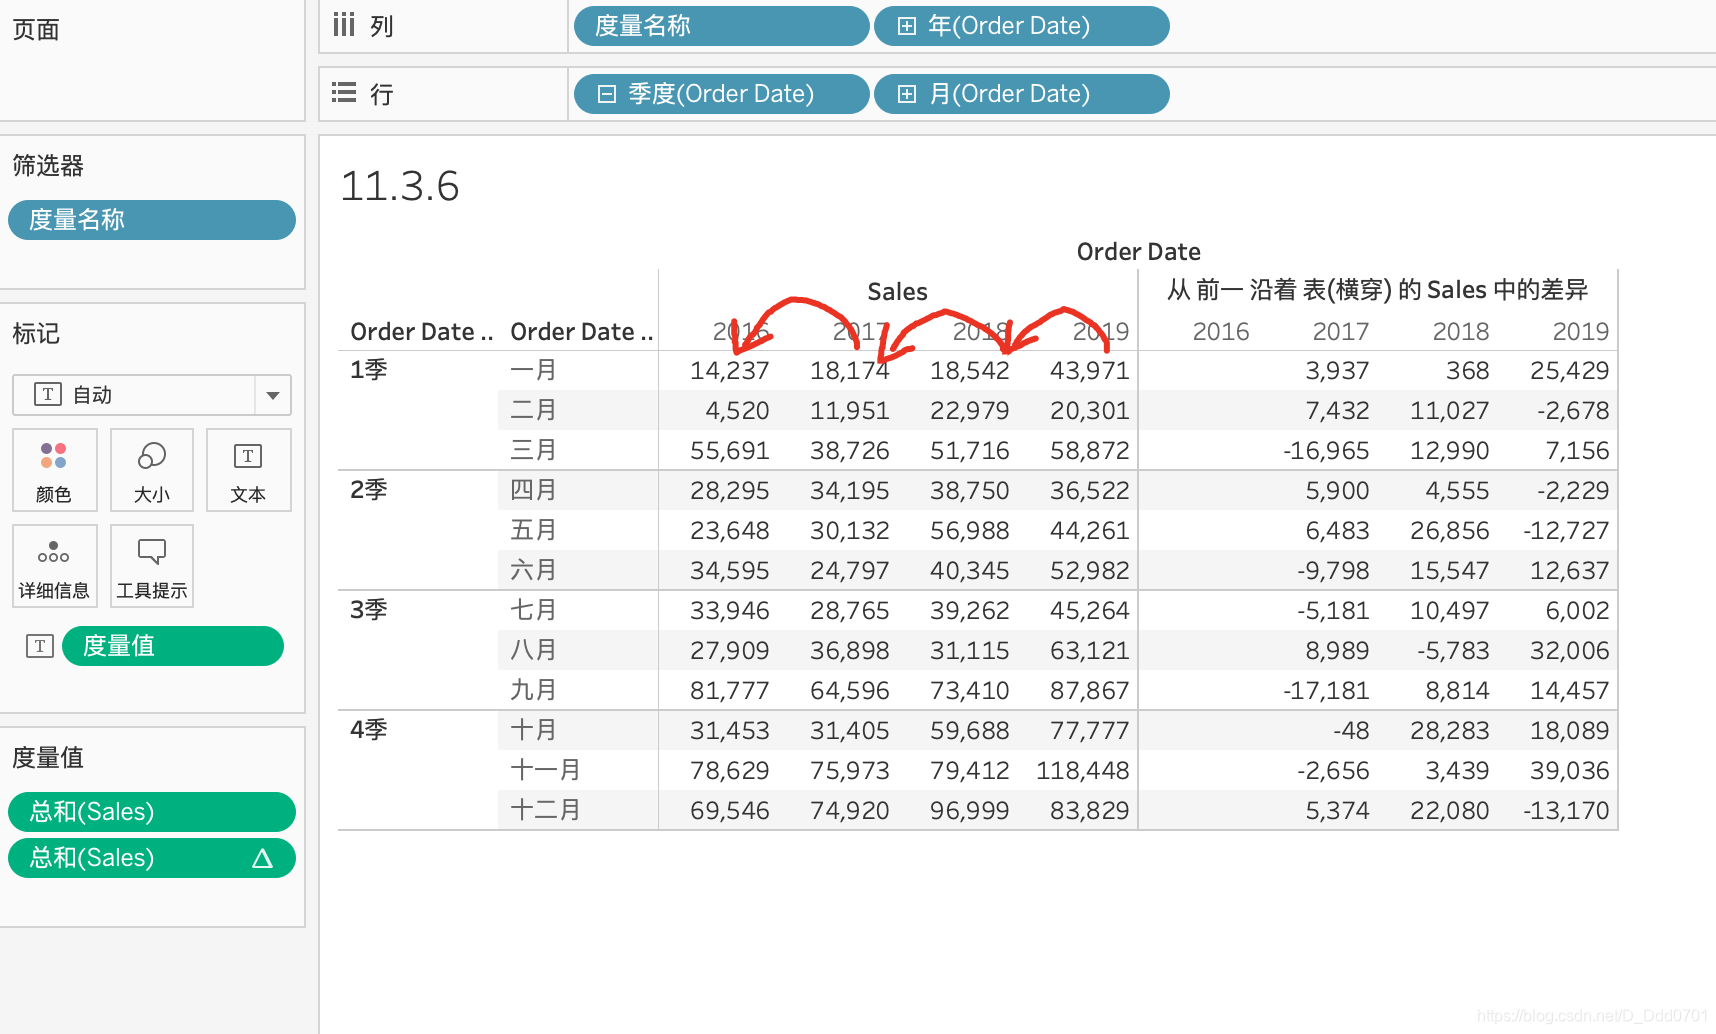Click the 页面 Pages shelf label
Viewport: 1716px width, 1034px height.
36,30
